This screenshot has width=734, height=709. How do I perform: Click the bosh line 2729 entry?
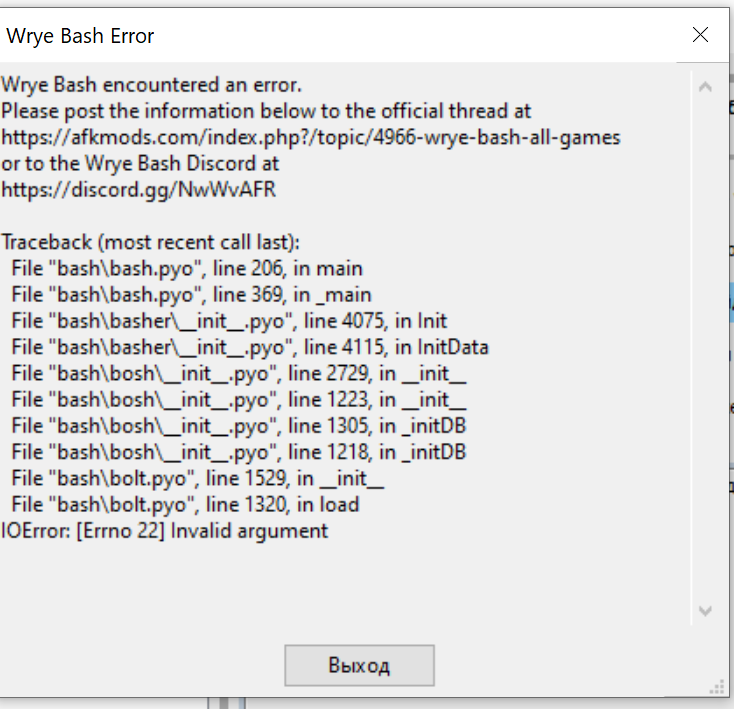tap(239, 374)
